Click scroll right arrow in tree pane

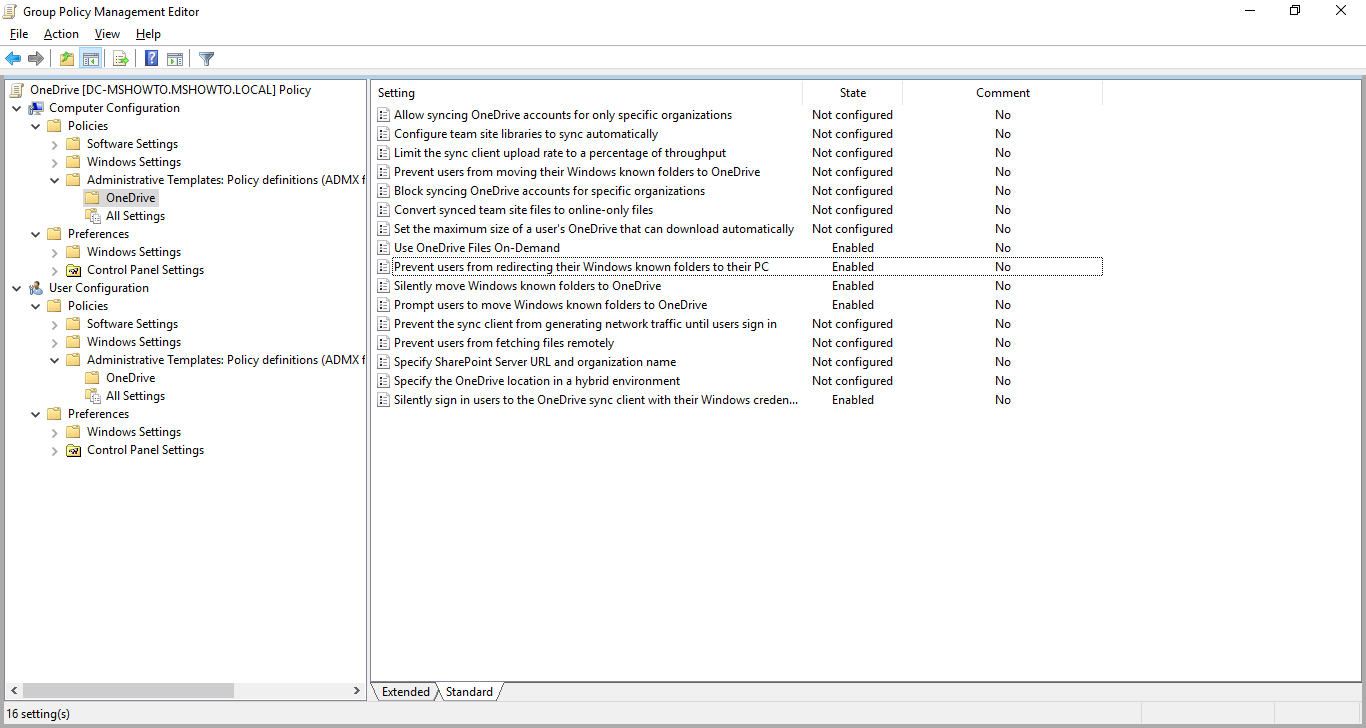[x=357, y=691]
